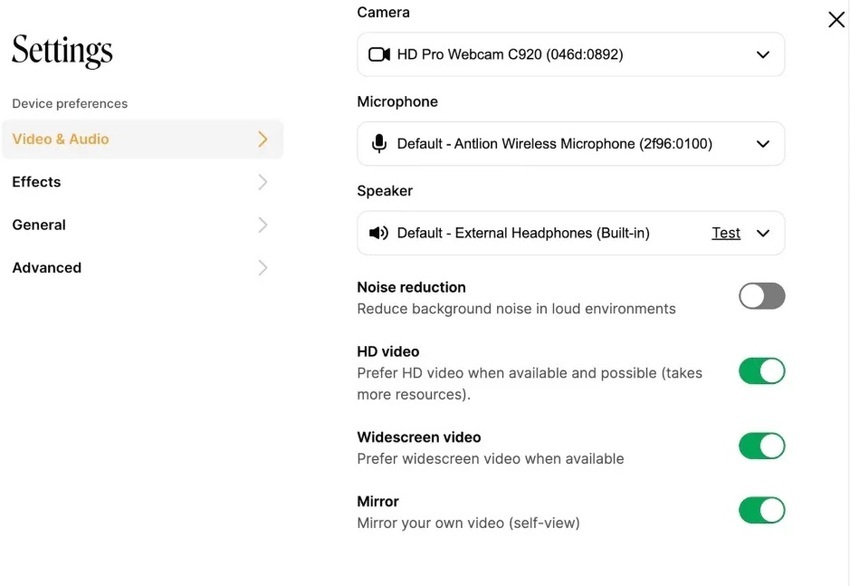
Task: Open the General settings section
Action: coord(143,225)
